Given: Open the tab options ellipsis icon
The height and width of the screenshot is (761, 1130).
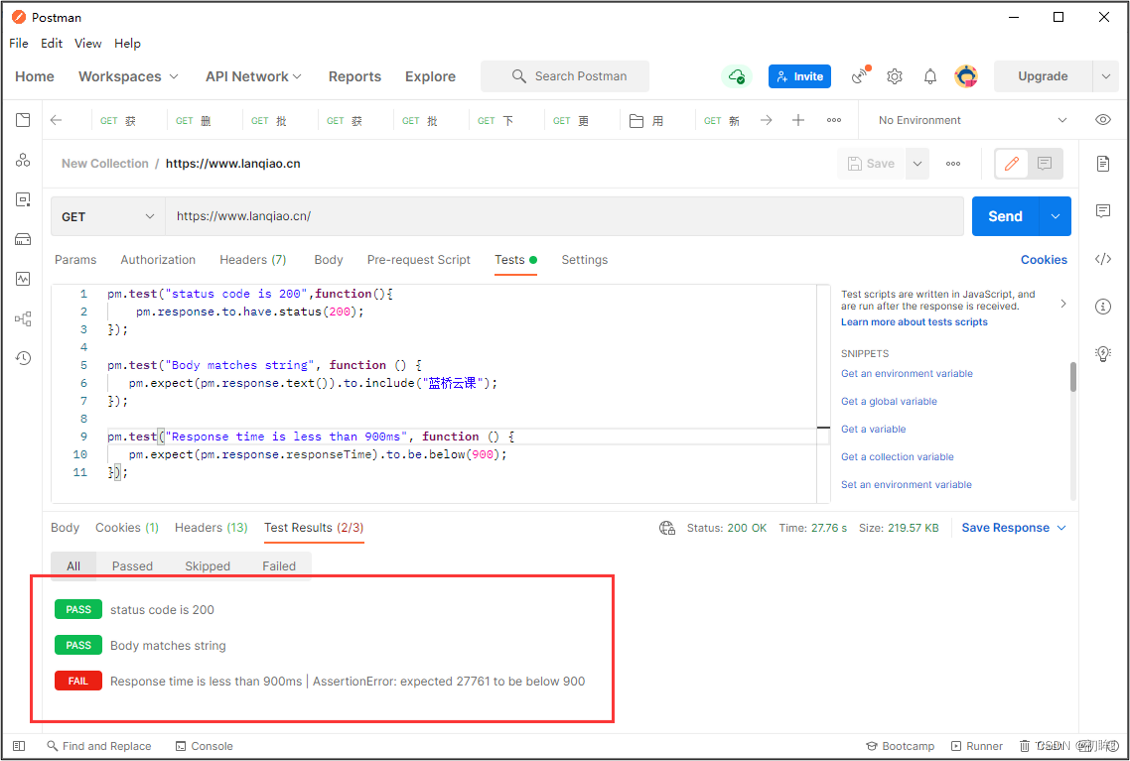Looking at the screenshot, I should click(x=834, y=120).
